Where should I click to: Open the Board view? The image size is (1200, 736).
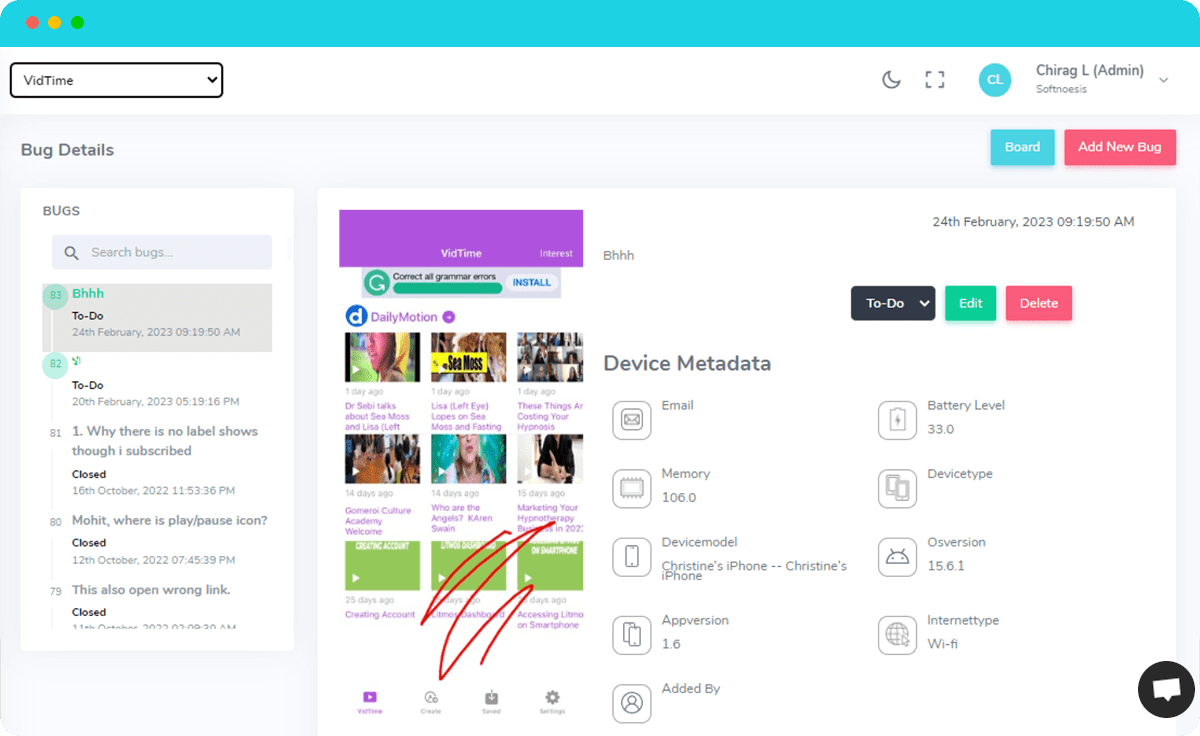1022,147
